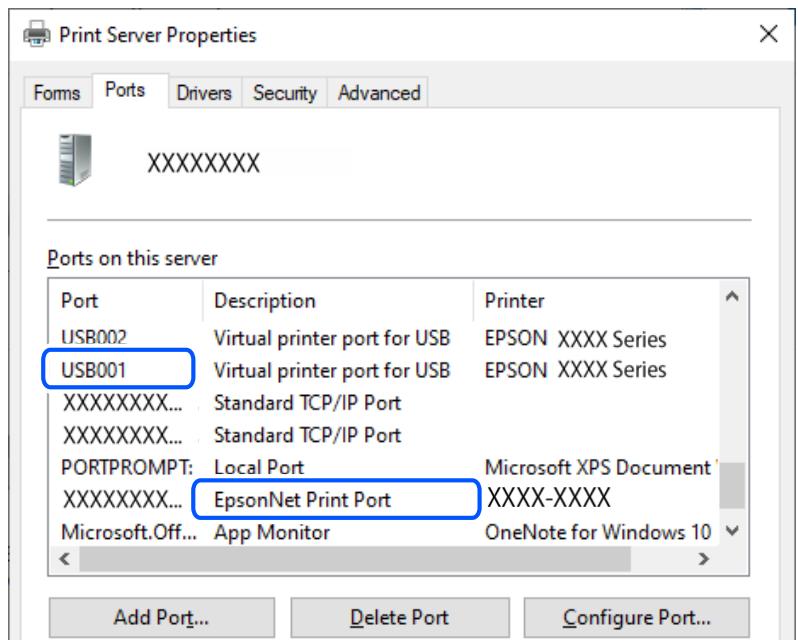The height and width of the screenshot is (643, 798).
Task: Choose the EpsonNet Print Port entry
Action: click(301, 500)
